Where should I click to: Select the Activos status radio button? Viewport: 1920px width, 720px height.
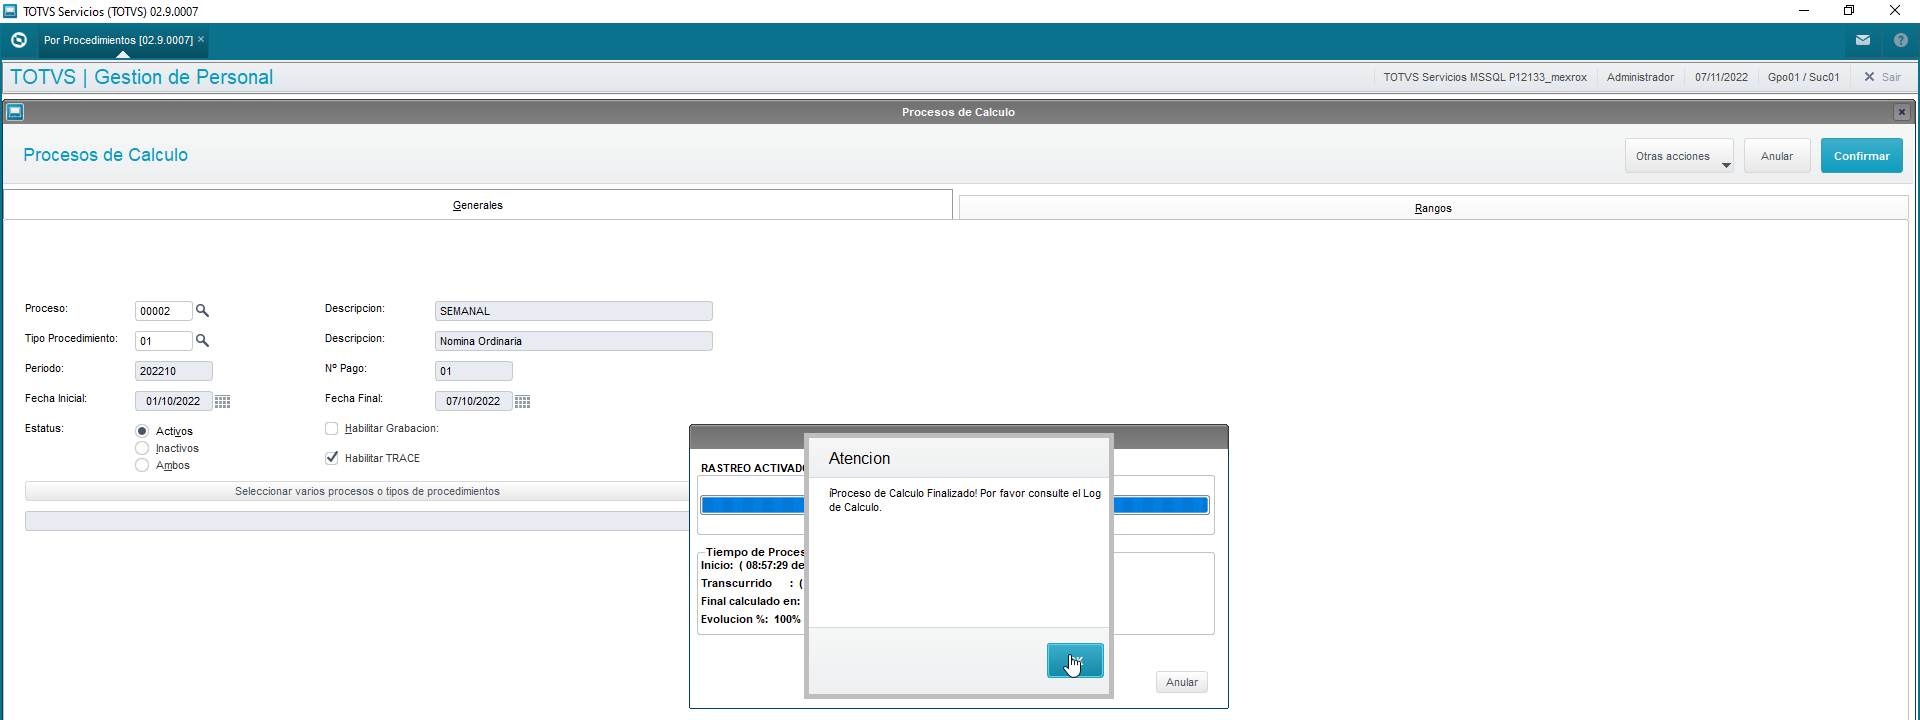point(142,431)
